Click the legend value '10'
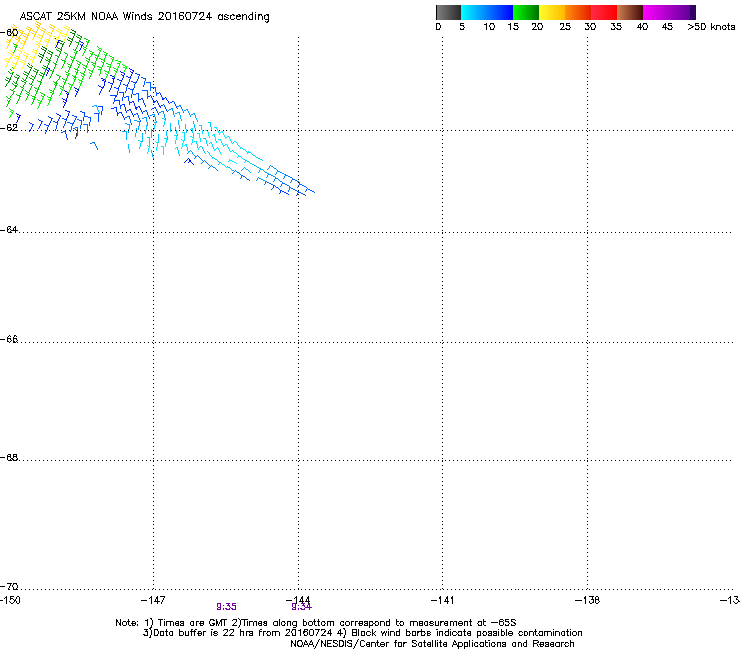740x650 pixels. [489, 27]
